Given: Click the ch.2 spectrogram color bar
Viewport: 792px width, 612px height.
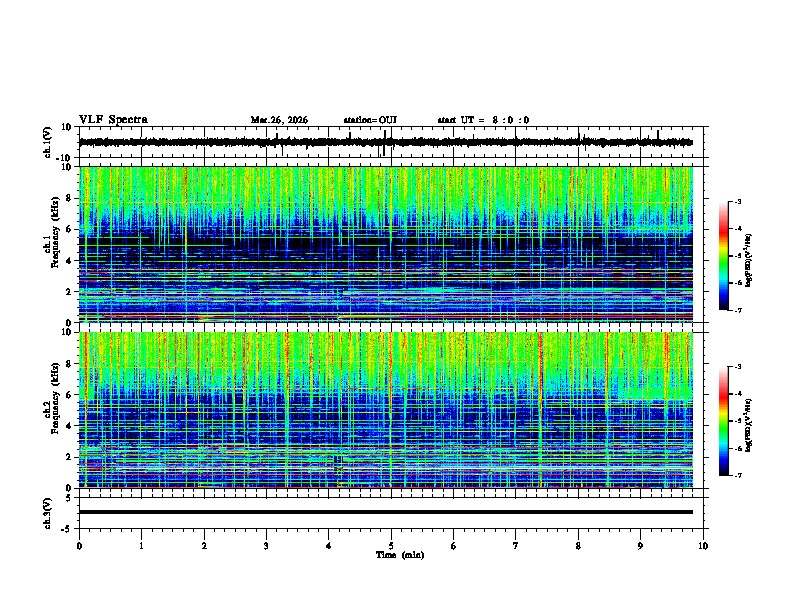Looking at the screenshot, I should [723, 421].
